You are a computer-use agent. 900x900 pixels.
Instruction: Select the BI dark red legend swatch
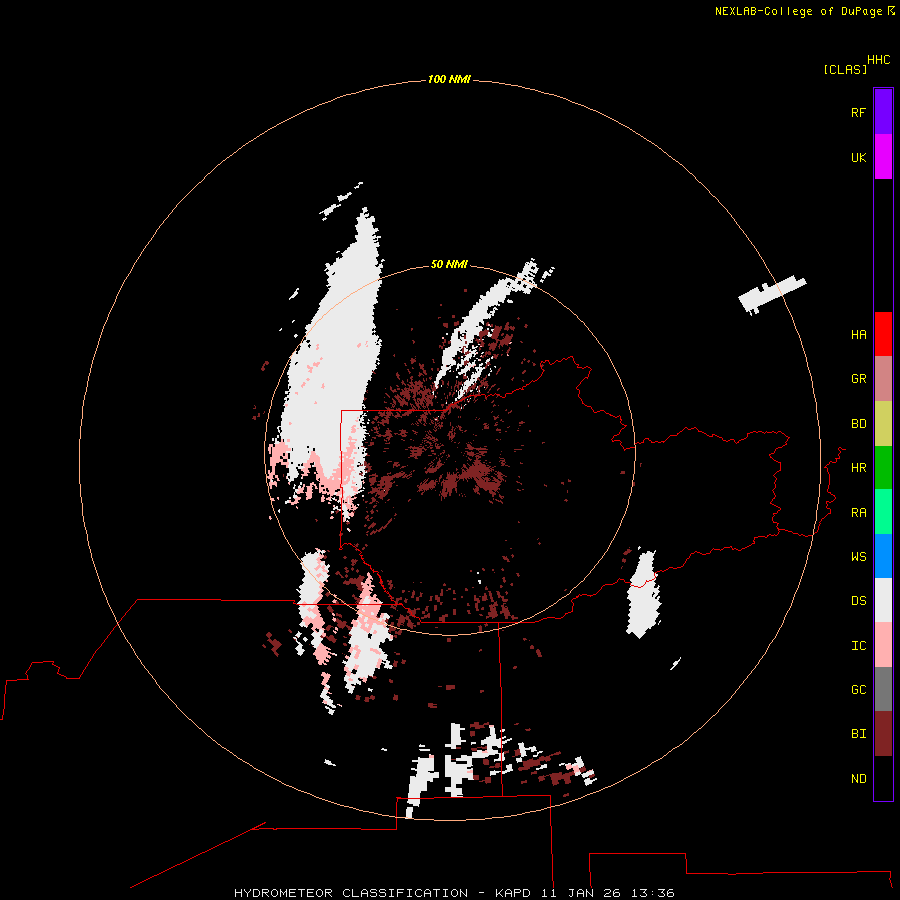click(x=883, y=734)
